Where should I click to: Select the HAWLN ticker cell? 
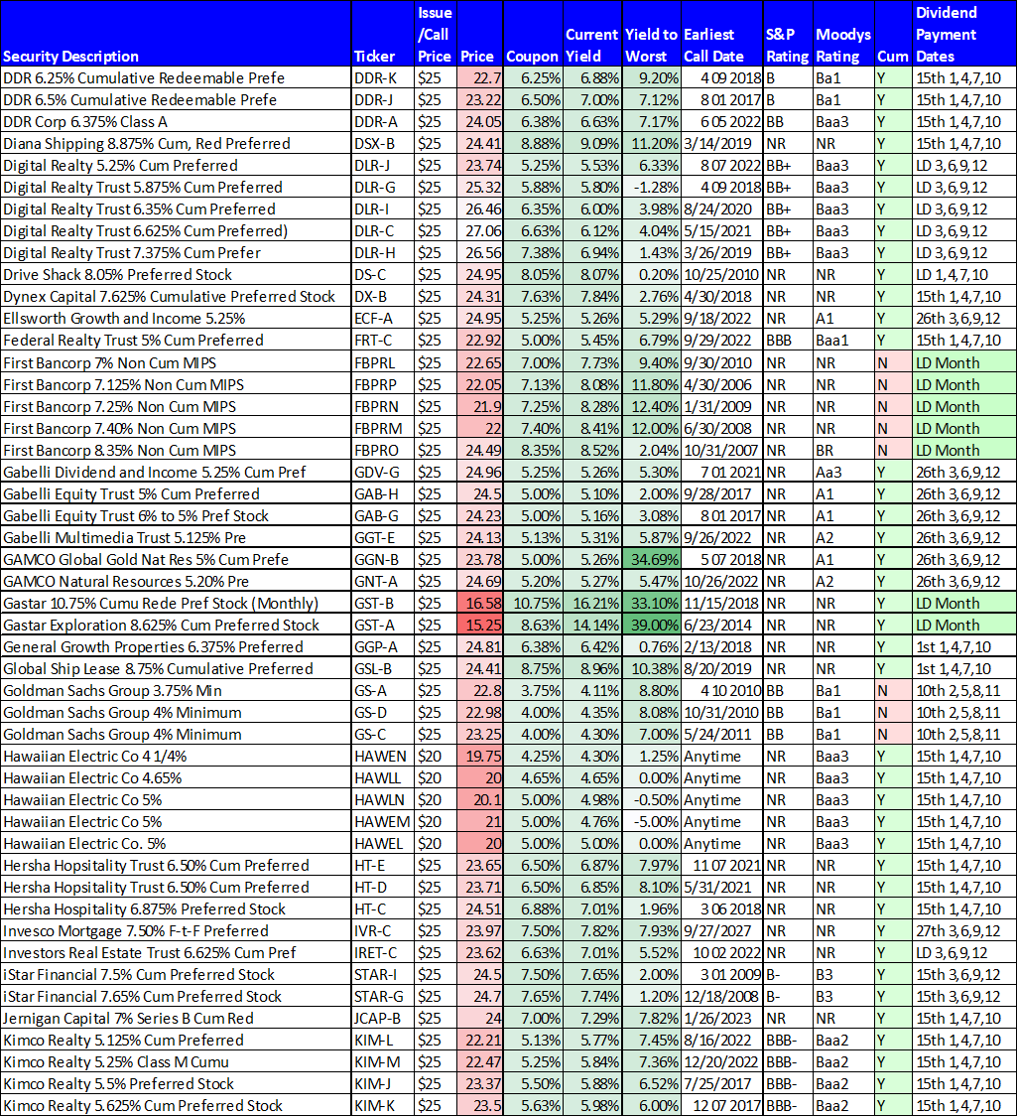[x=383, y=800]
